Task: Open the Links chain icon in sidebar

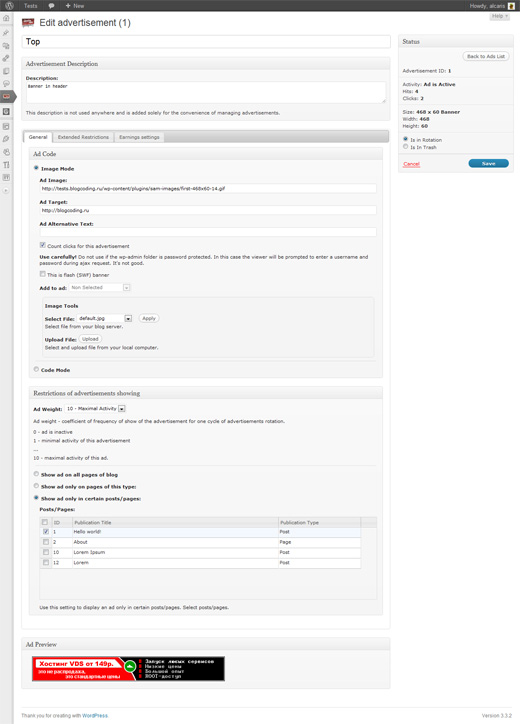Action: click(x=6, y=59)
